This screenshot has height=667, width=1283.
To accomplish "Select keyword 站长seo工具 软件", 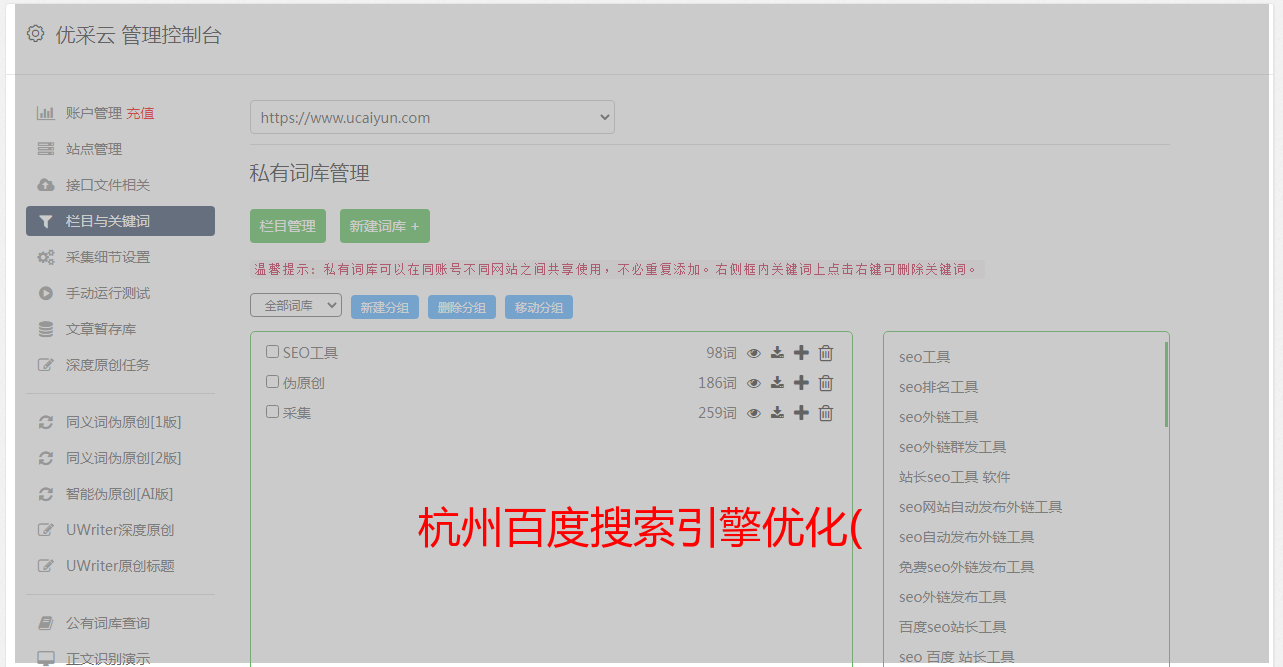I will pos(954,477).
